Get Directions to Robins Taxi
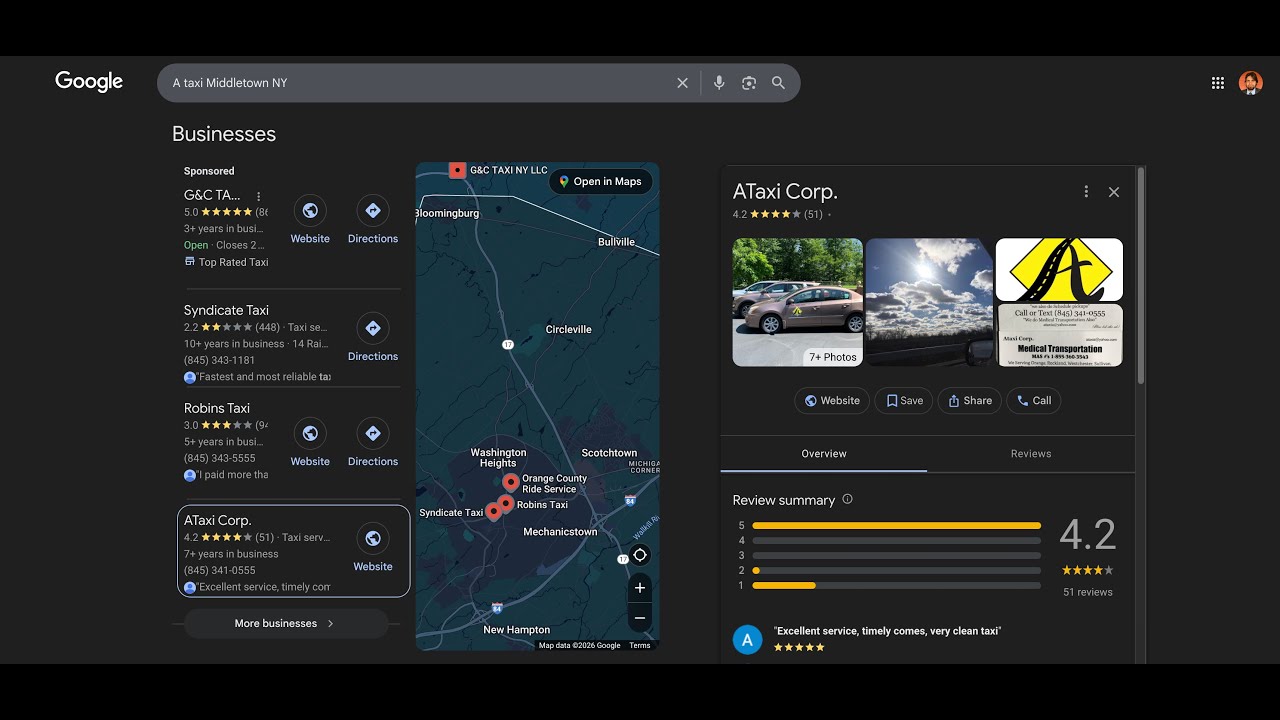Screen dimensions: 1280x720 pyautogui.click(x=373, y=443)
